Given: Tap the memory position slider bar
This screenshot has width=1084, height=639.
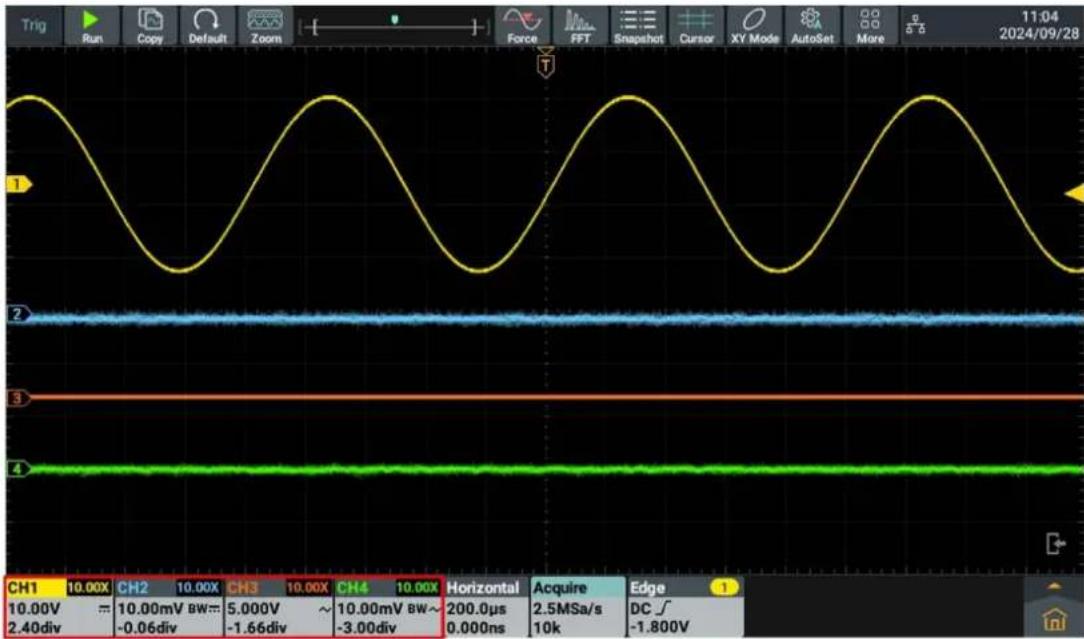Looking at the screenshot, I should [394, 27].
